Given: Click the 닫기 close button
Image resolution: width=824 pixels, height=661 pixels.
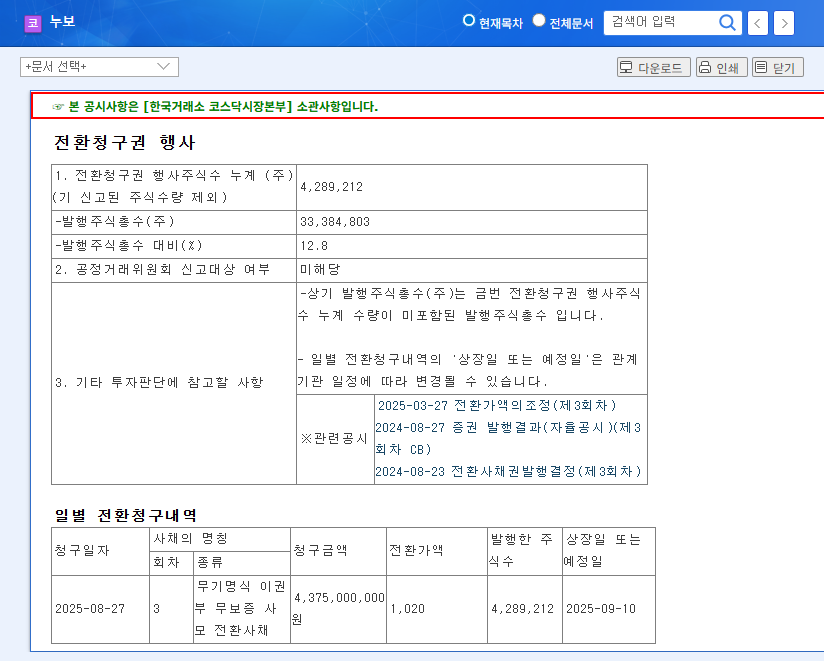Looking at the screenshot, I should 777,67.
